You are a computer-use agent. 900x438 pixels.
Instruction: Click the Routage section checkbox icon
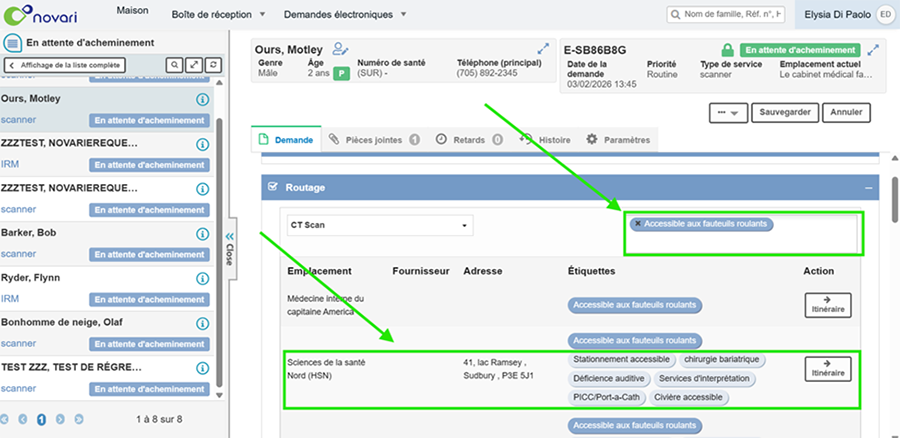pos(273,187)
